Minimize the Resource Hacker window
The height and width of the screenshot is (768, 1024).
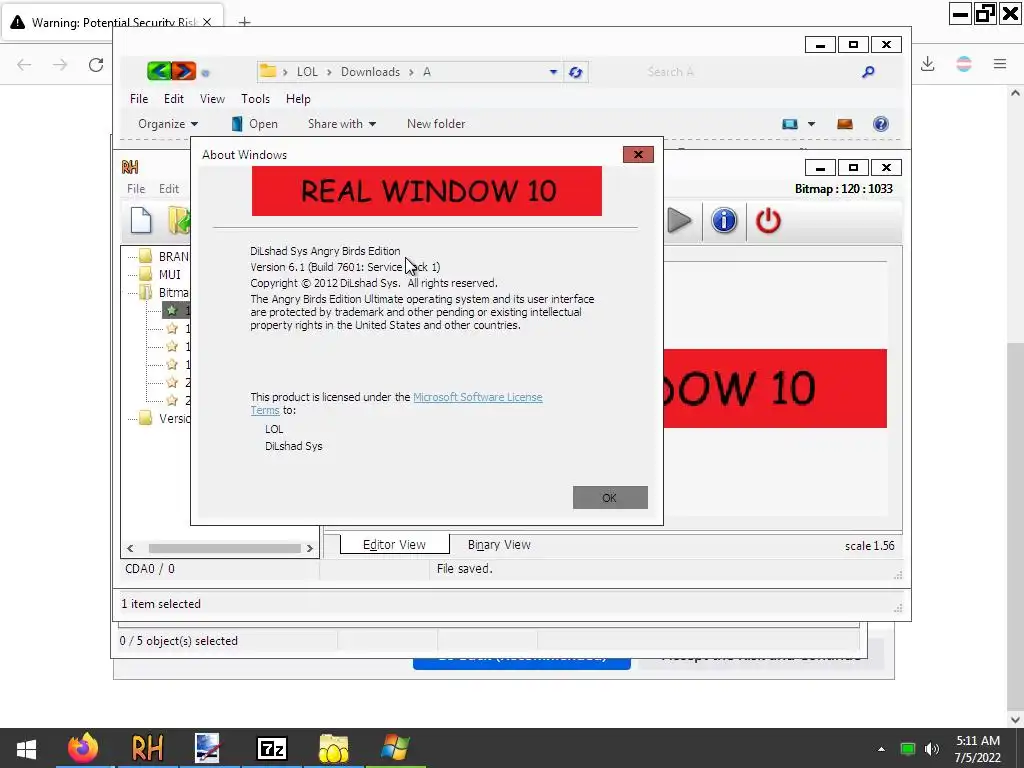[x=820, y=168]
